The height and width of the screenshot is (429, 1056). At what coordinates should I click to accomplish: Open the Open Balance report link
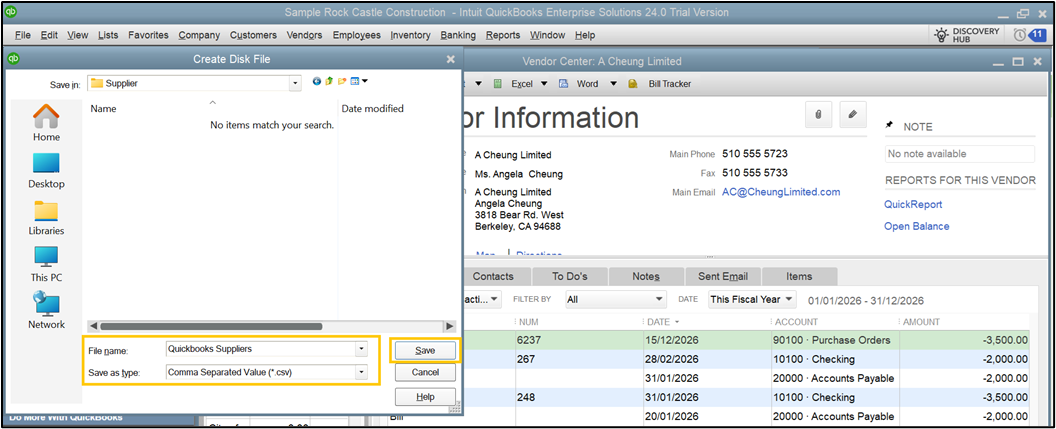[917, 226]
